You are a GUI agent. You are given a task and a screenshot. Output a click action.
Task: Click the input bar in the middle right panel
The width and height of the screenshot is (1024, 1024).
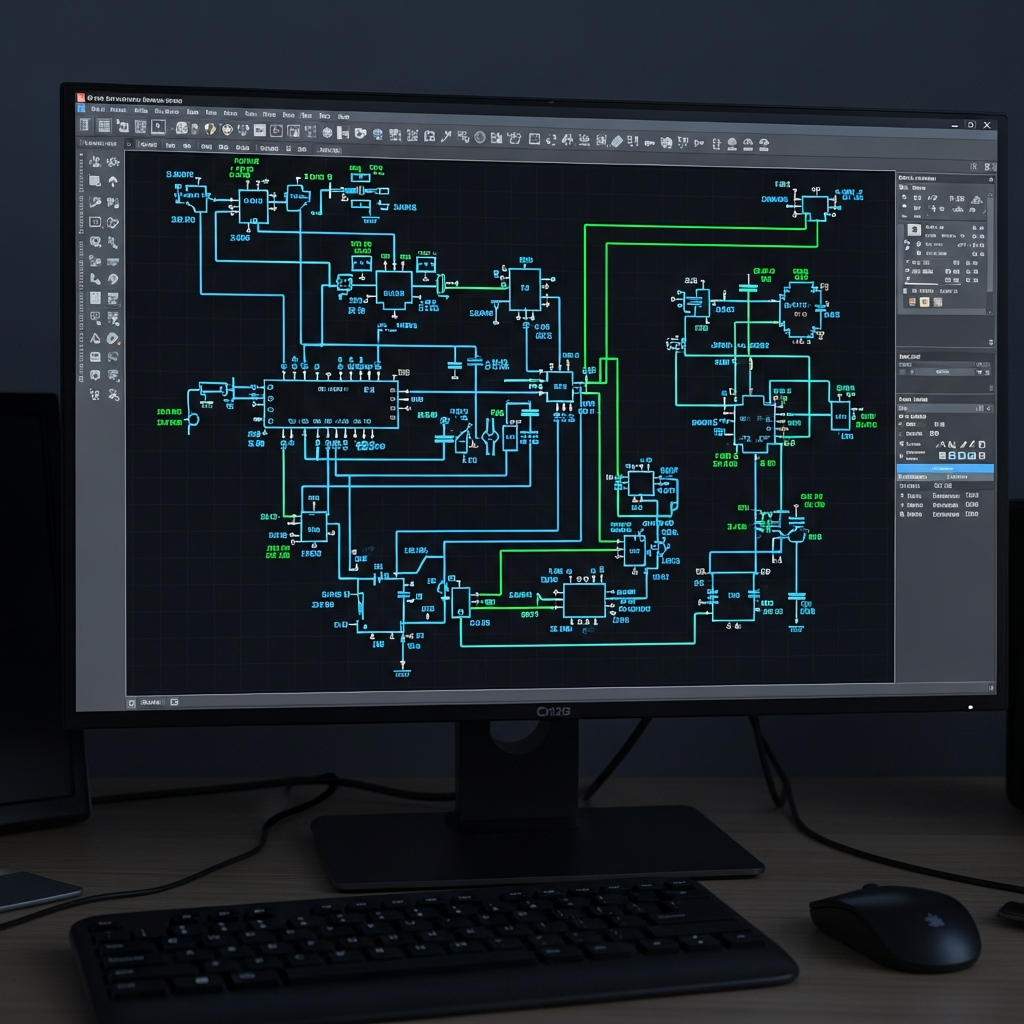click(944, 372)
